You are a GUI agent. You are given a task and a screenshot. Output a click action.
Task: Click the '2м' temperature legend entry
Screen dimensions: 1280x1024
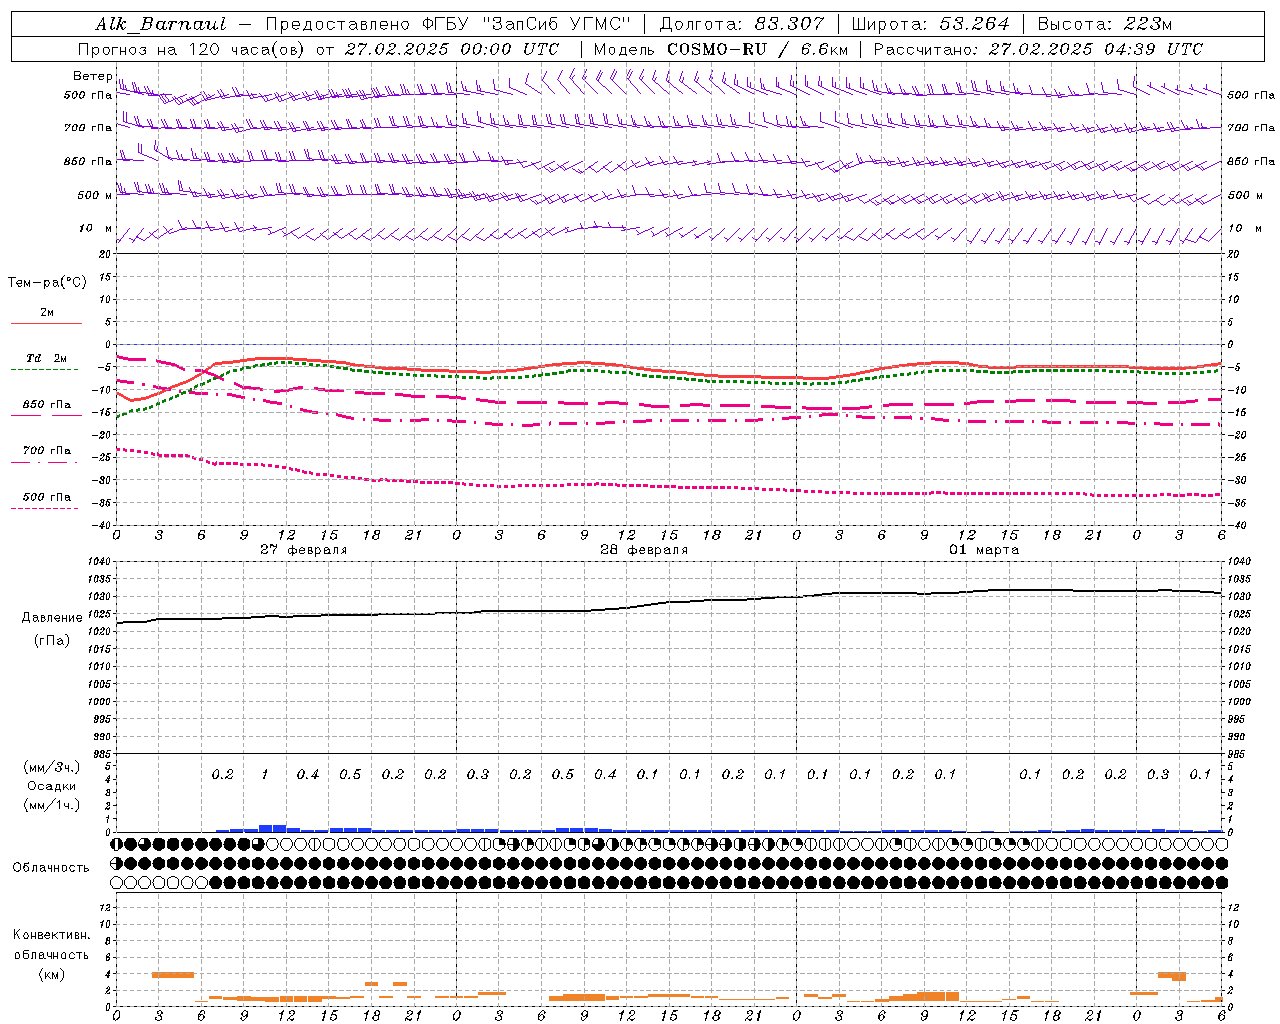[47, 312]
